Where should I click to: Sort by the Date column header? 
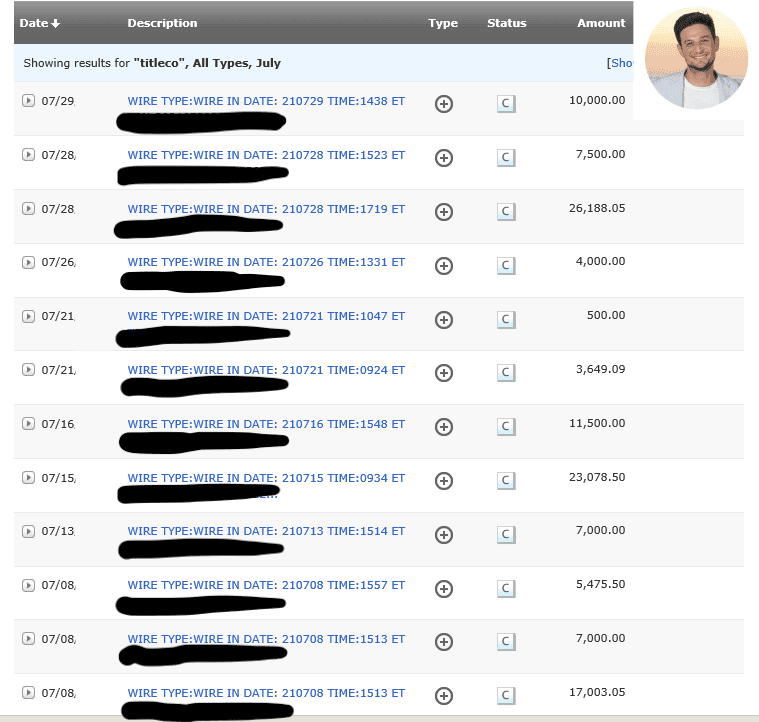(x=40, y=23)
